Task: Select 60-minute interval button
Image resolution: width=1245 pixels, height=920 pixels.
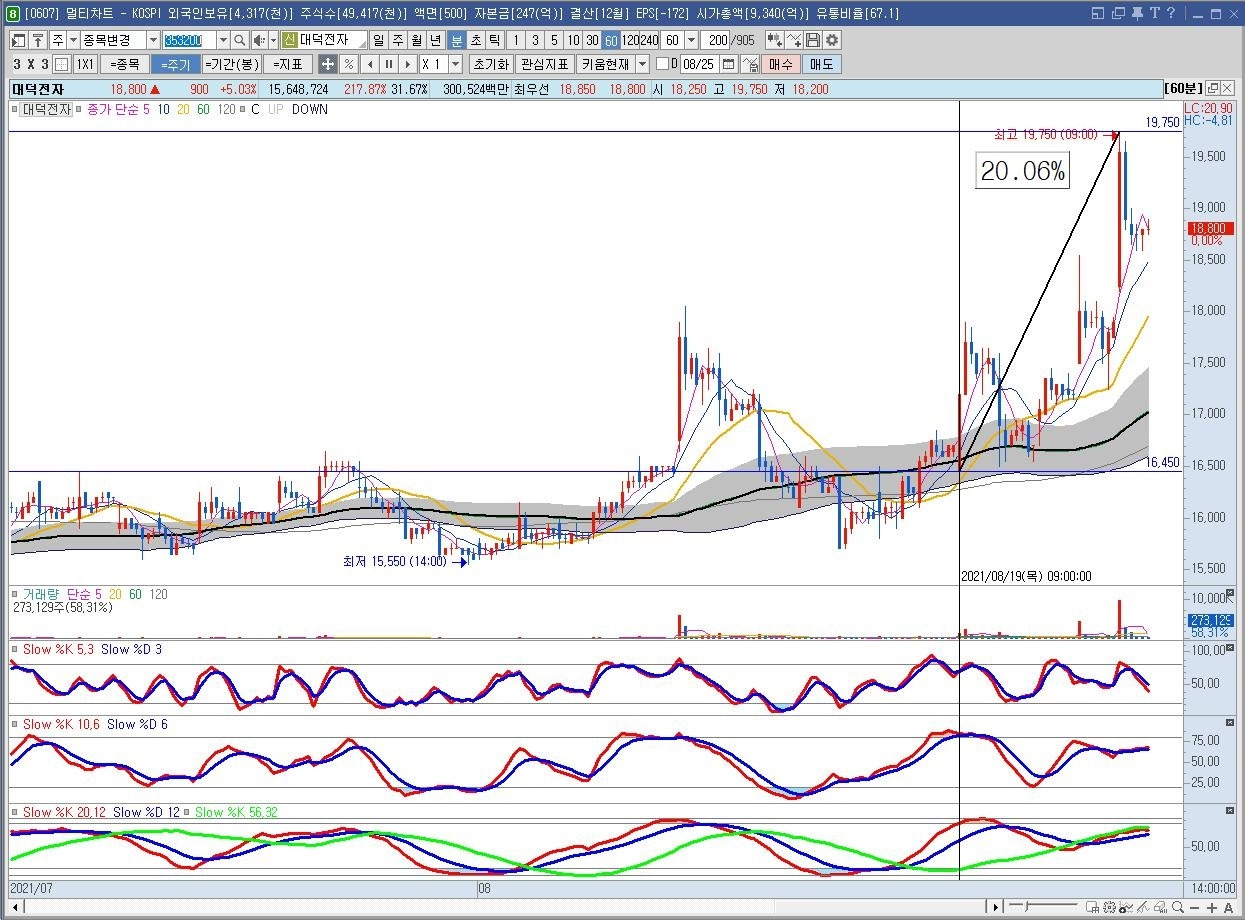Action: click(x=611, y=40)
